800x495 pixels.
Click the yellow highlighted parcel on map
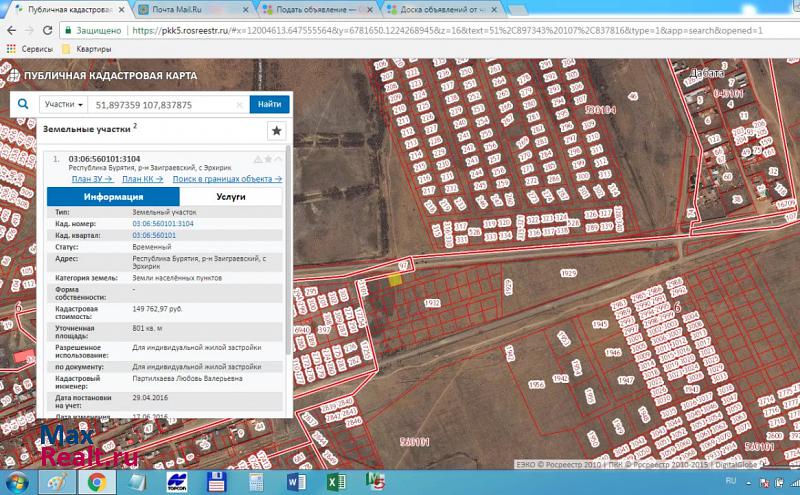click(x=396, y=281)
